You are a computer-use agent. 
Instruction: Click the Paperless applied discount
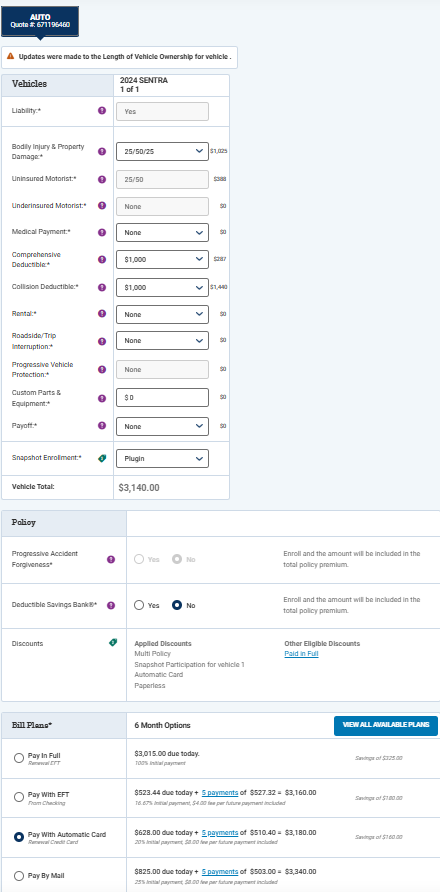[150, 686]
